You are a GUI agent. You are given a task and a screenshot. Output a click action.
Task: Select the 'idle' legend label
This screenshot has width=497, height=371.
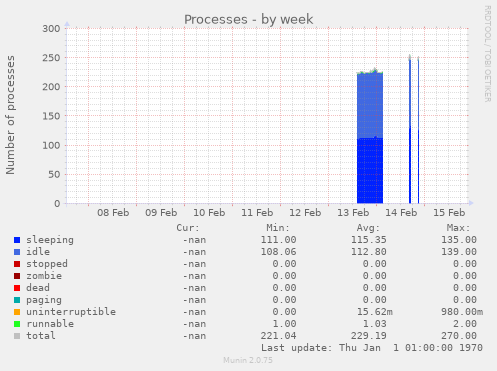coord(38,252)
